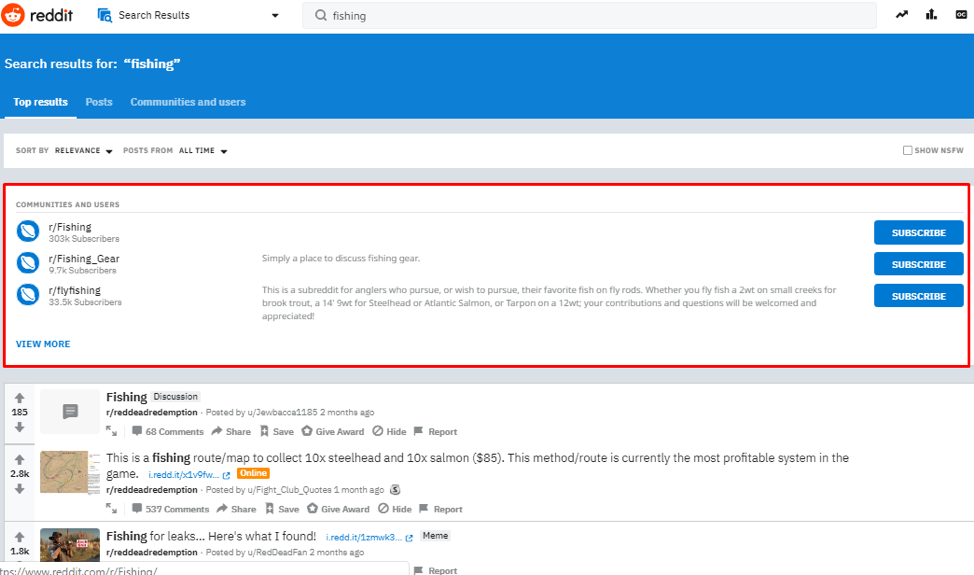Viewport: 974px width, 575px height.
Task: Open 68 Comments on Fishing post
Action: (x=167, y=432)
